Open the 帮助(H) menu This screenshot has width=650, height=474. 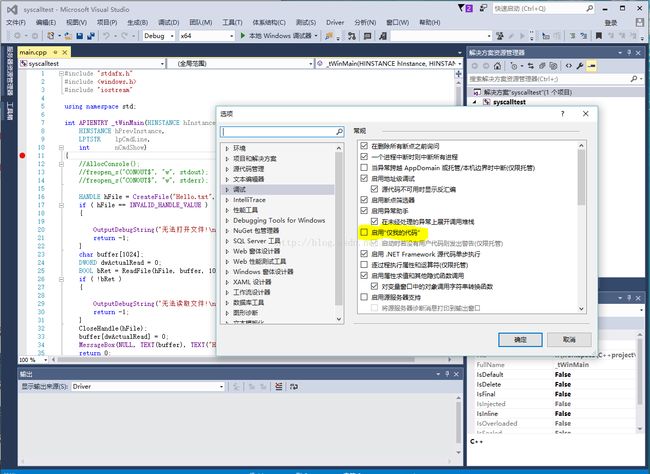[429, 22]
